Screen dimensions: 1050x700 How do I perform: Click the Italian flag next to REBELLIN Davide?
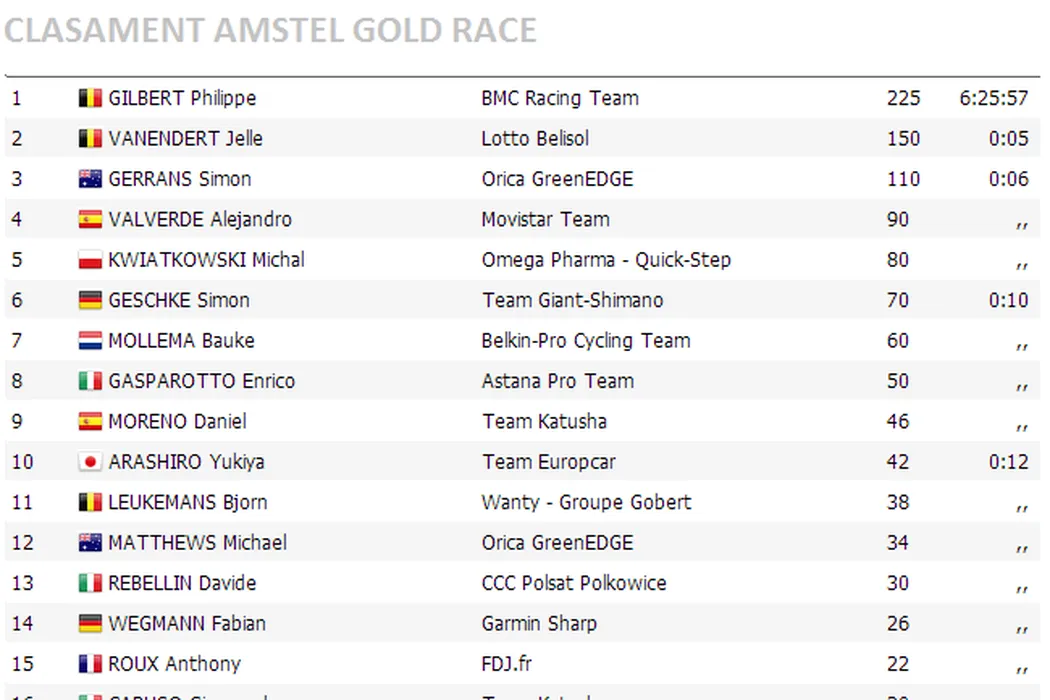[x=90, y=583]
